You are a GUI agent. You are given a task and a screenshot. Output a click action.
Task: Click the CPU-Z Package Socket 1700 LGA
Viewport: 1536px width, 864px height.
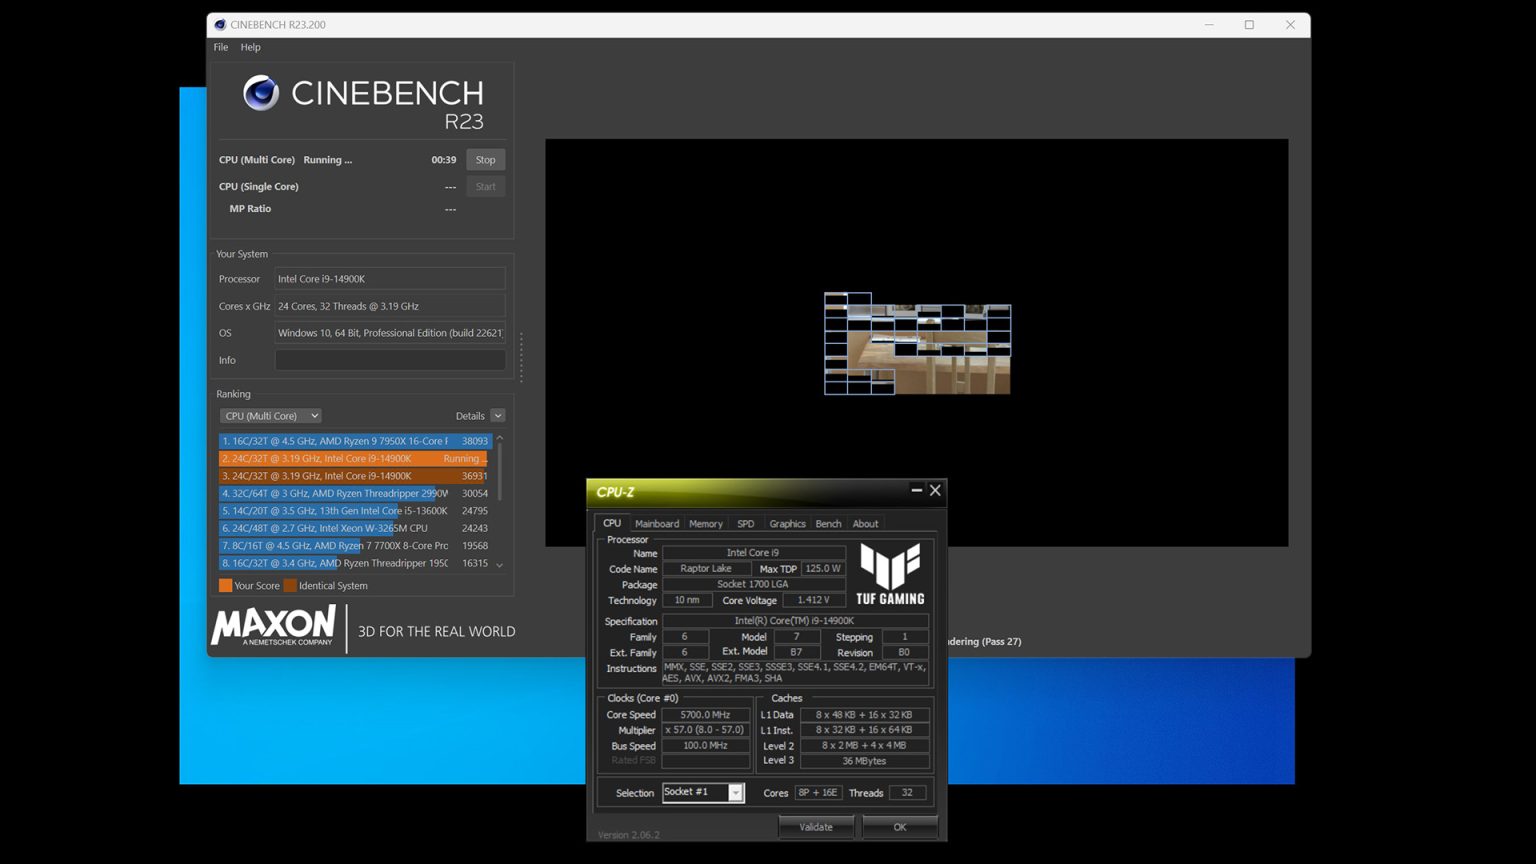tap(753, 584)
